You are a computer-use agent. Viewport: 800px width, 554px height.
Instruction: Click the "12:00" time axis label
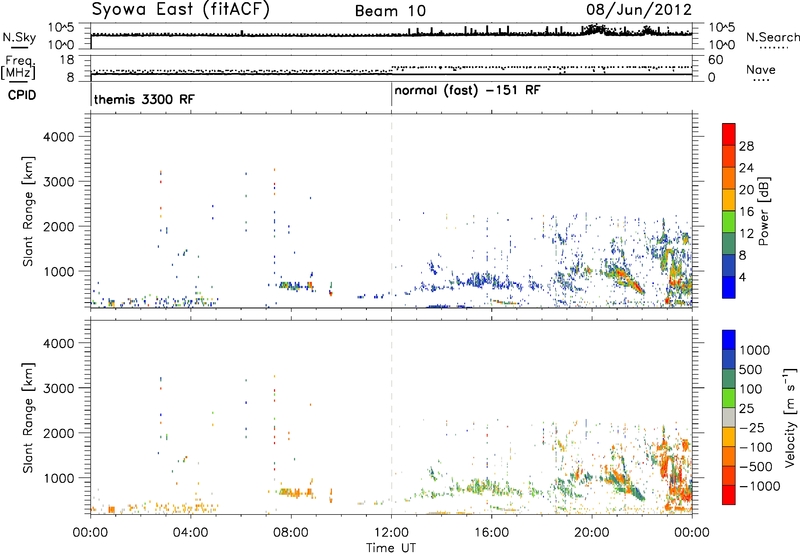pyautogui.click(x=391, y=533)
